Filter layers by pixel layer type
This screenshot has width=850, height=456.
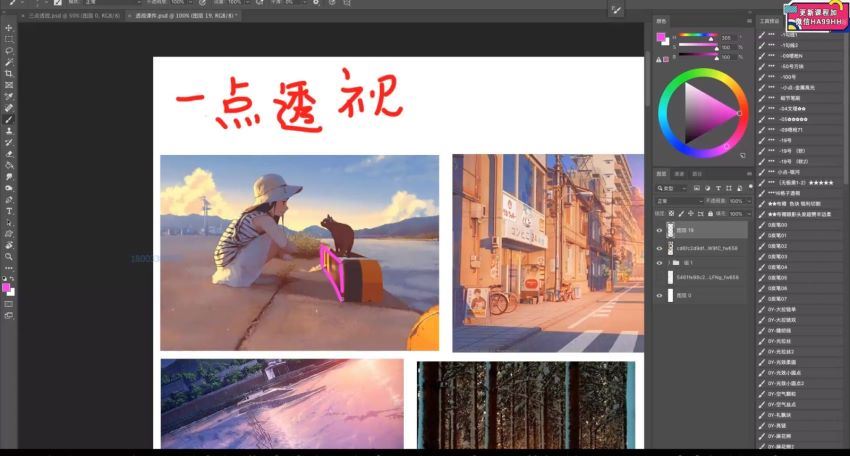[x=697, y=188]
